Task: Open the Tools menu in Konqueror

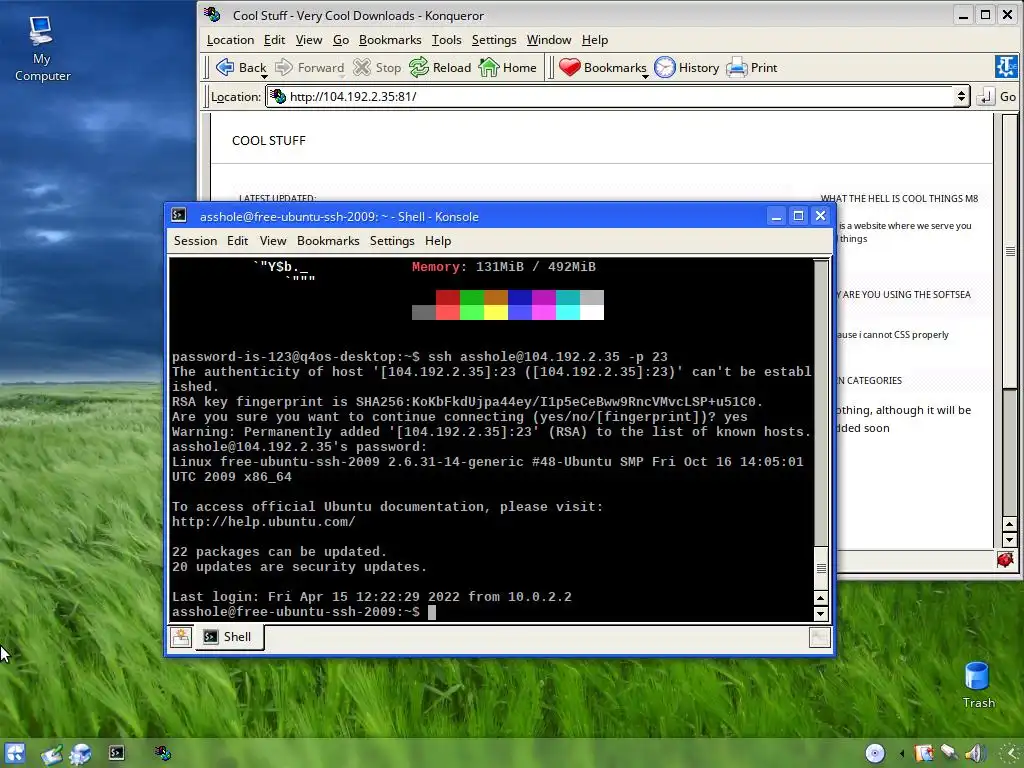Action: coord(446,40)
